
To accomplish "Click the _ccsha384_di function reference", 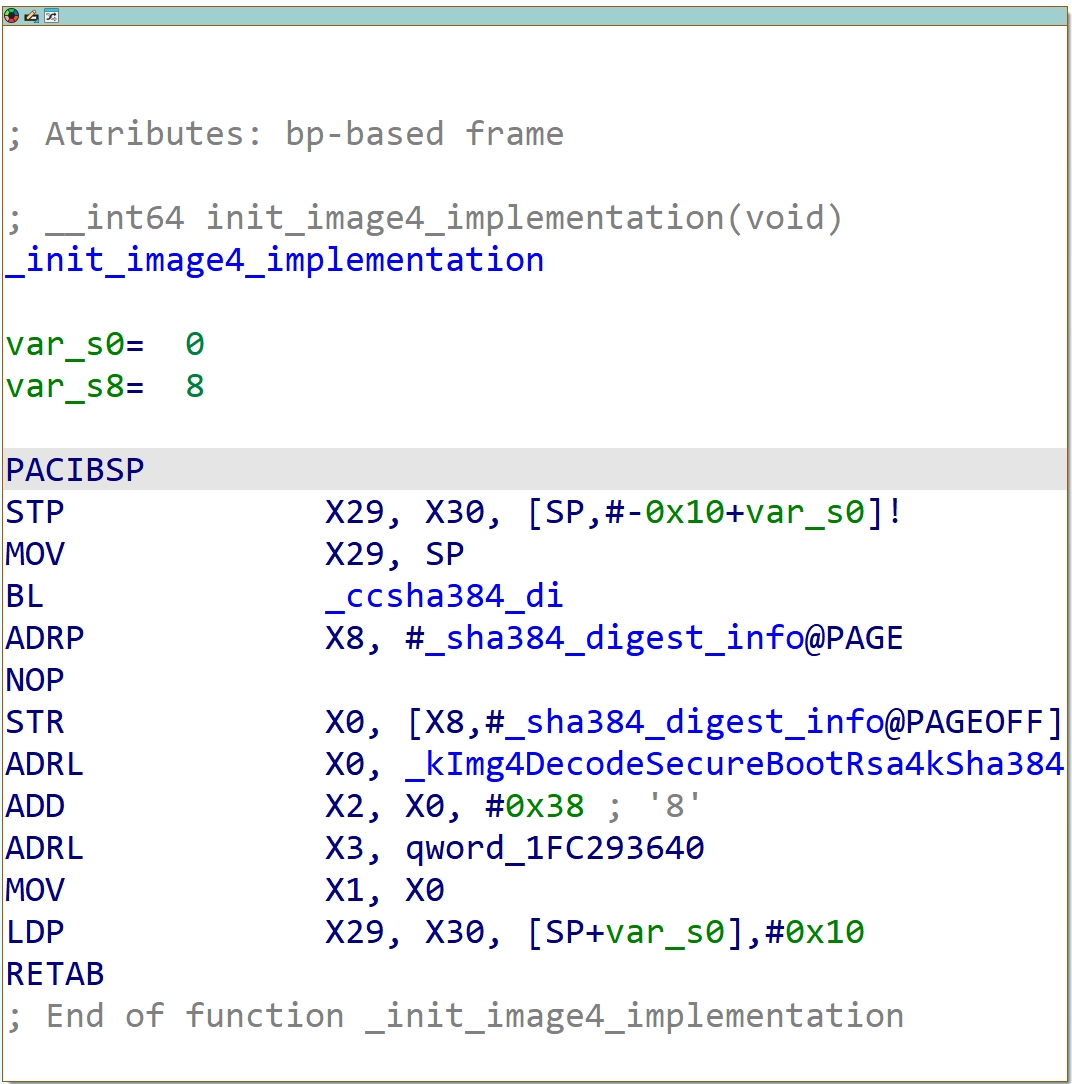I will click(444, 596).
